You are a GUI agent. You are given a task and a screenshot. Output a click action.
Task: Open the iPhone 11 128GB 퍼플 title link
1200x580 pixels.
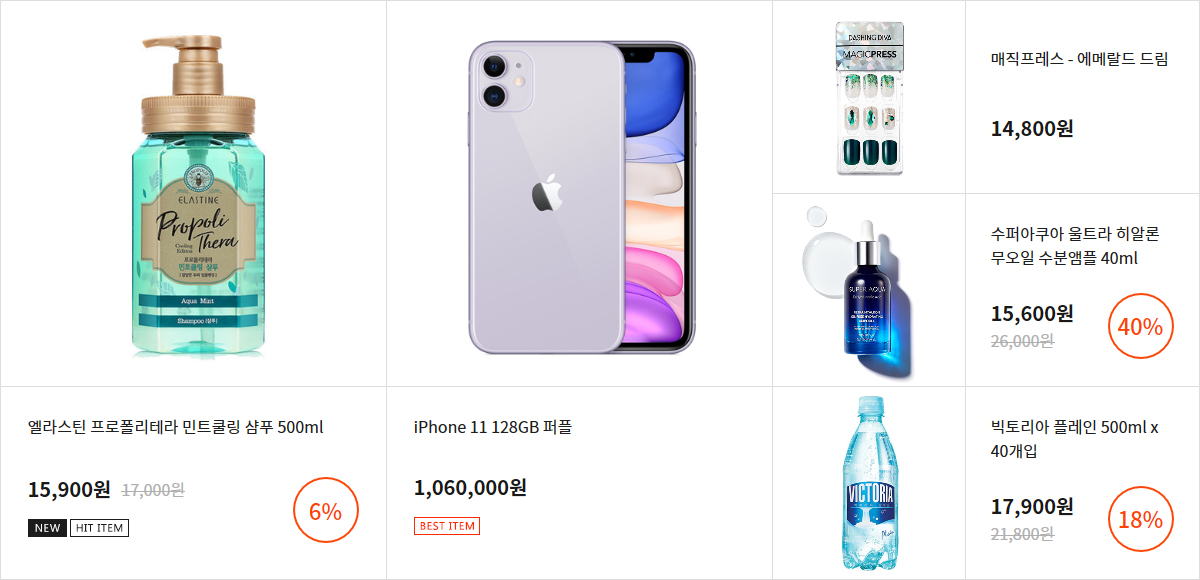pos(493,428)
